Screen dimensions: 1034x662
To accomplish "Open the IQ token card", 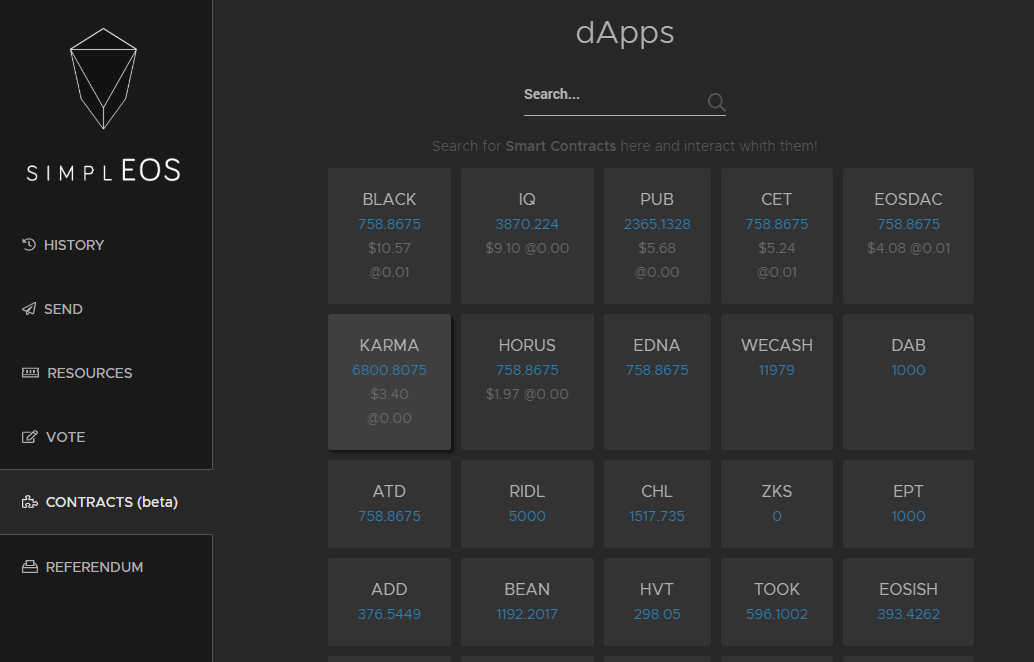I will pos(527,235).
